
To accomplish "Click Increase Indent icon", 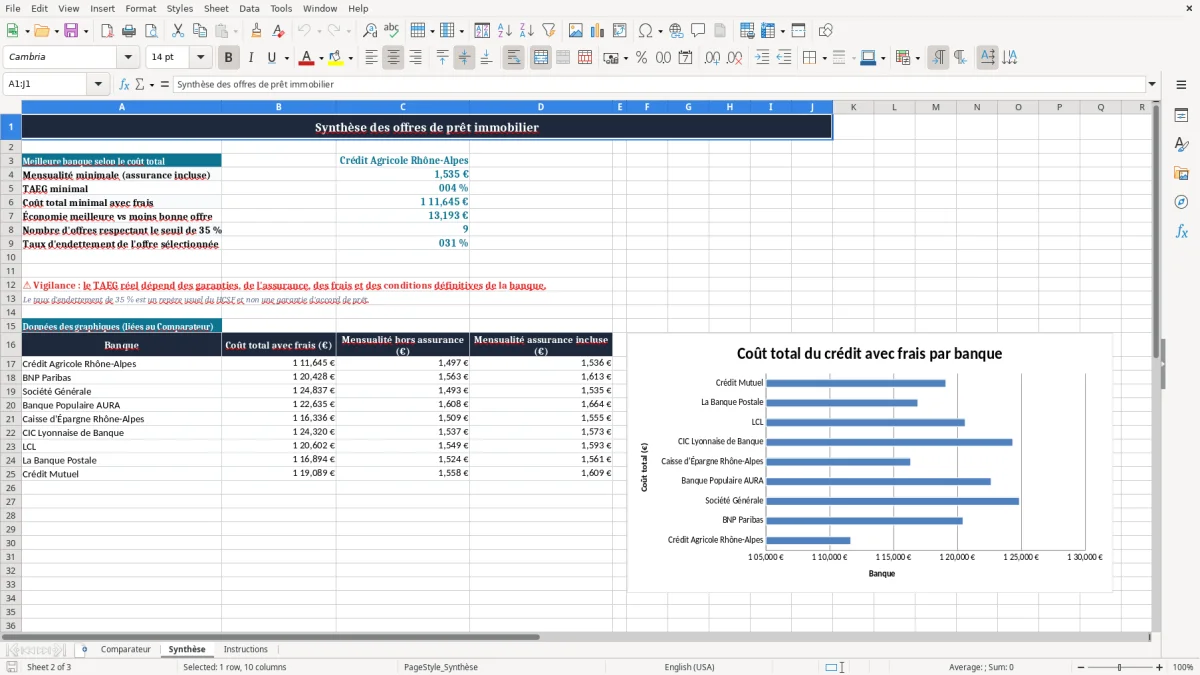I will [x=762, y=58].
